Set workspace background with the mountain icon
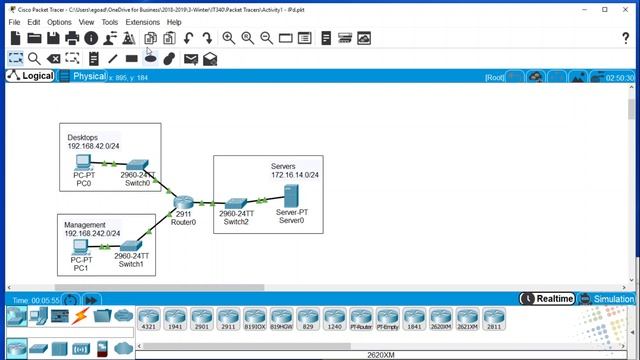This screenshot has height=360, width=640. pyautogui.click(x=577, y=77)
